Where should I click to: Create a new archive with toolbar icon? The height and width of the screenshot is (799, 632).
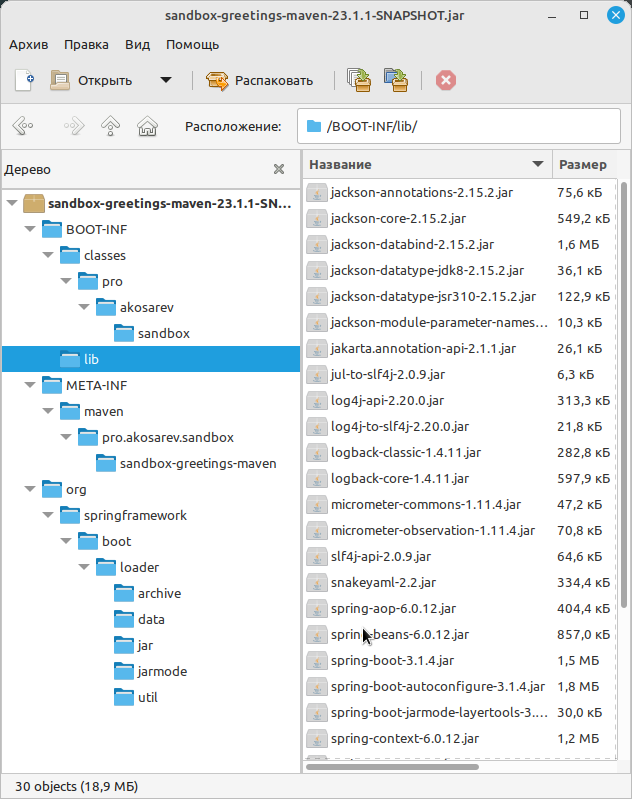coord(24,81)
